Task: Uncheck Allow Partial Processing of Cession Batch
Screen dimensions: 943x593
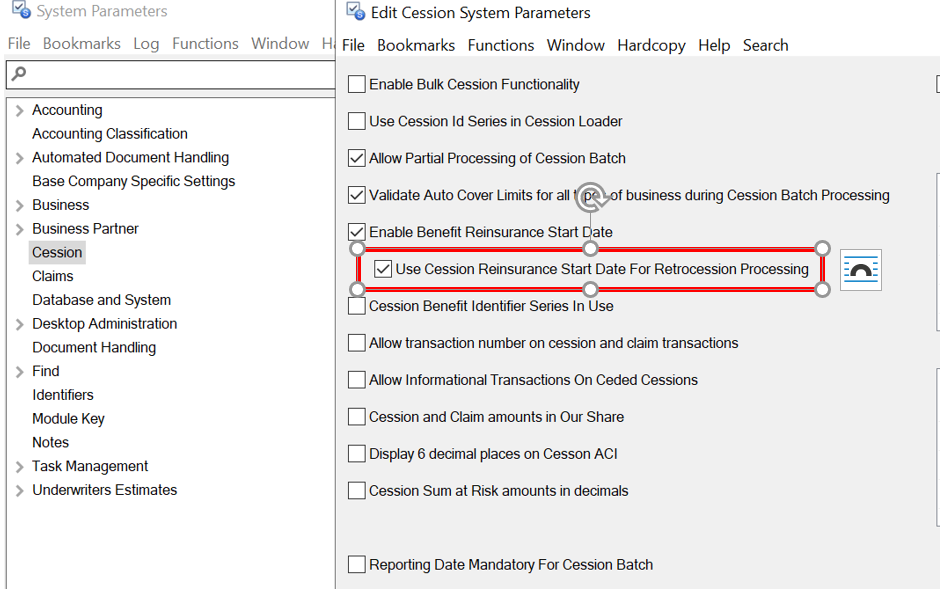Action: coord(357,158)
